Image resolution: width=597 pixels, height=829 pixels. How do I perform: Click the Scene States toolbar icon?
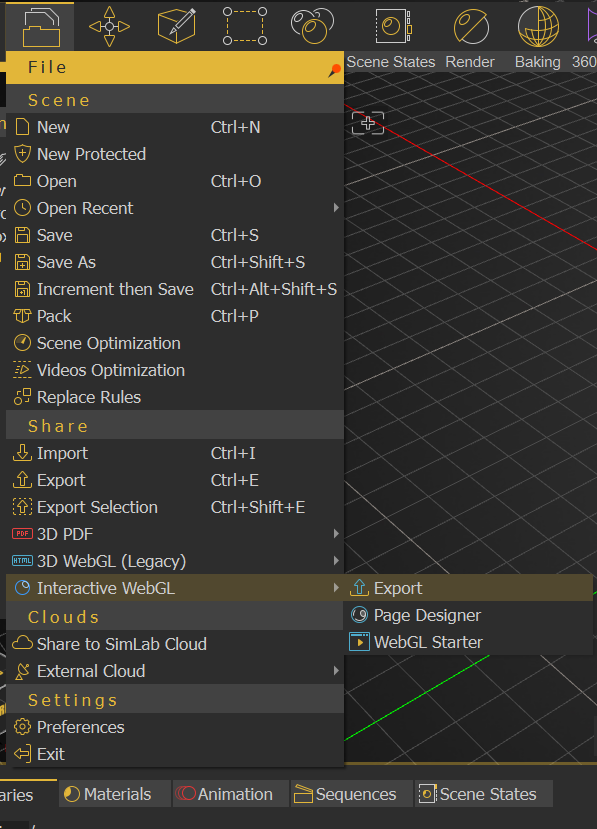(393, 25)
